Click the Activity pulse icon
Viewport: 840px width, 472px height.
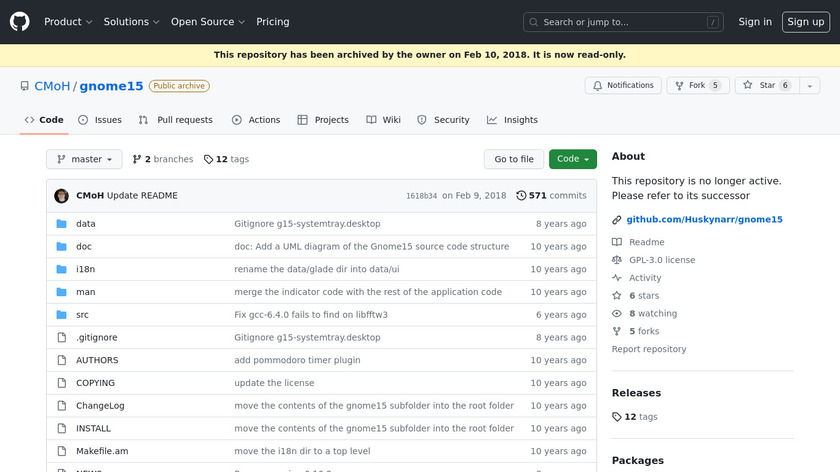(617, 278)
